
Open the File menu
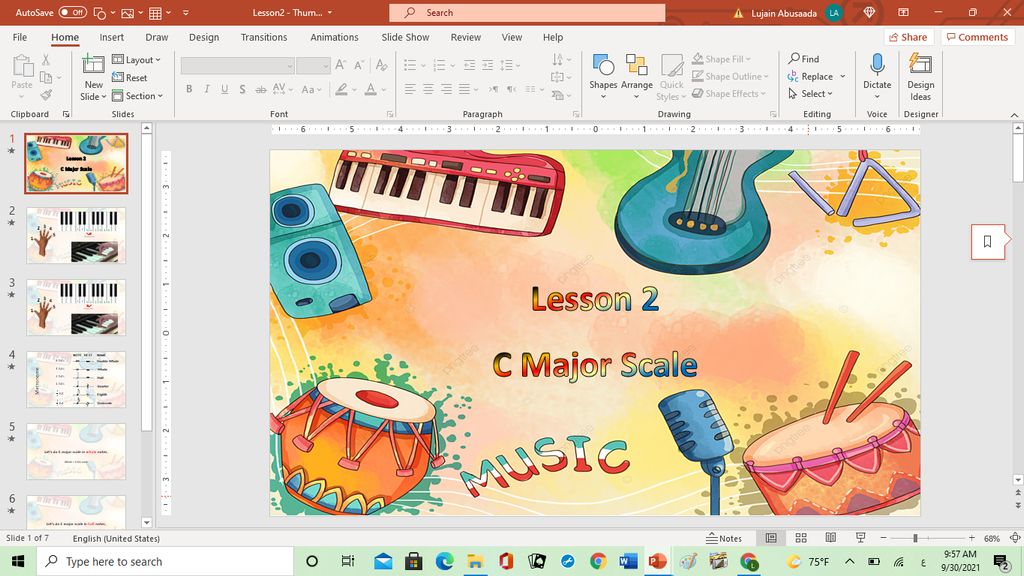point(20,37)
